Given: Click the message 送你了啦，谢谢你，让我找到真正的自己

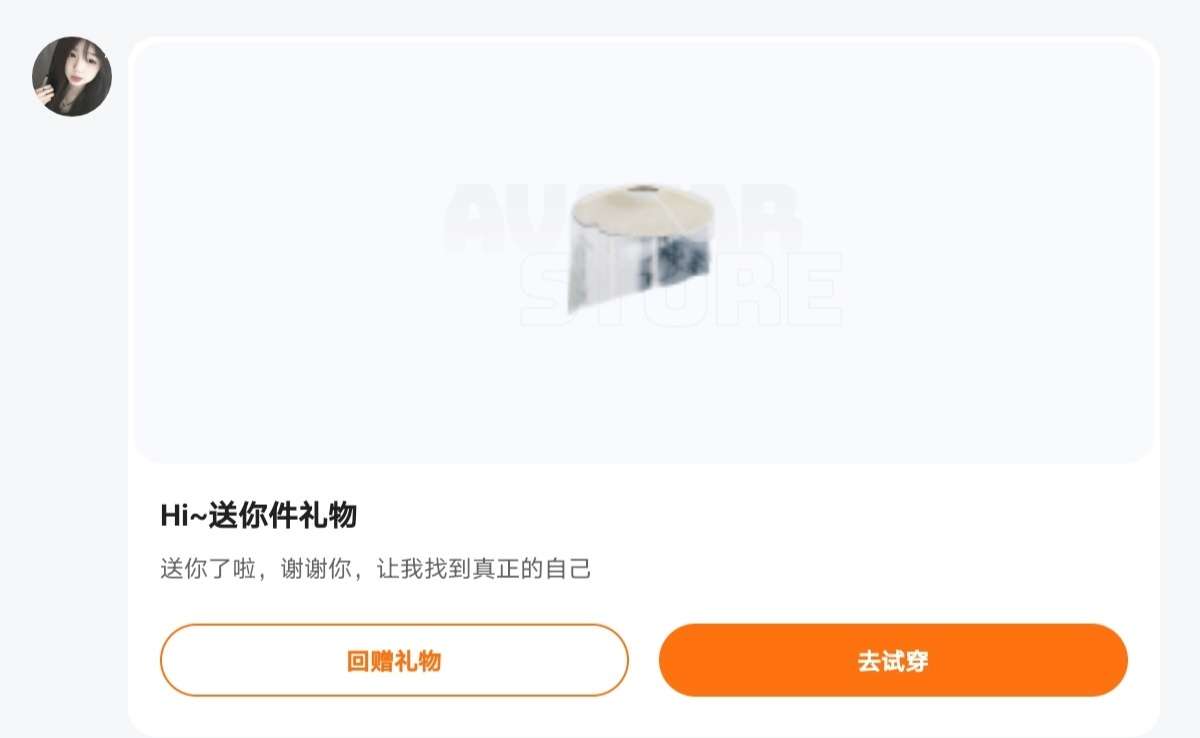Looking at the screenshot, I should [x=376, y=569].
